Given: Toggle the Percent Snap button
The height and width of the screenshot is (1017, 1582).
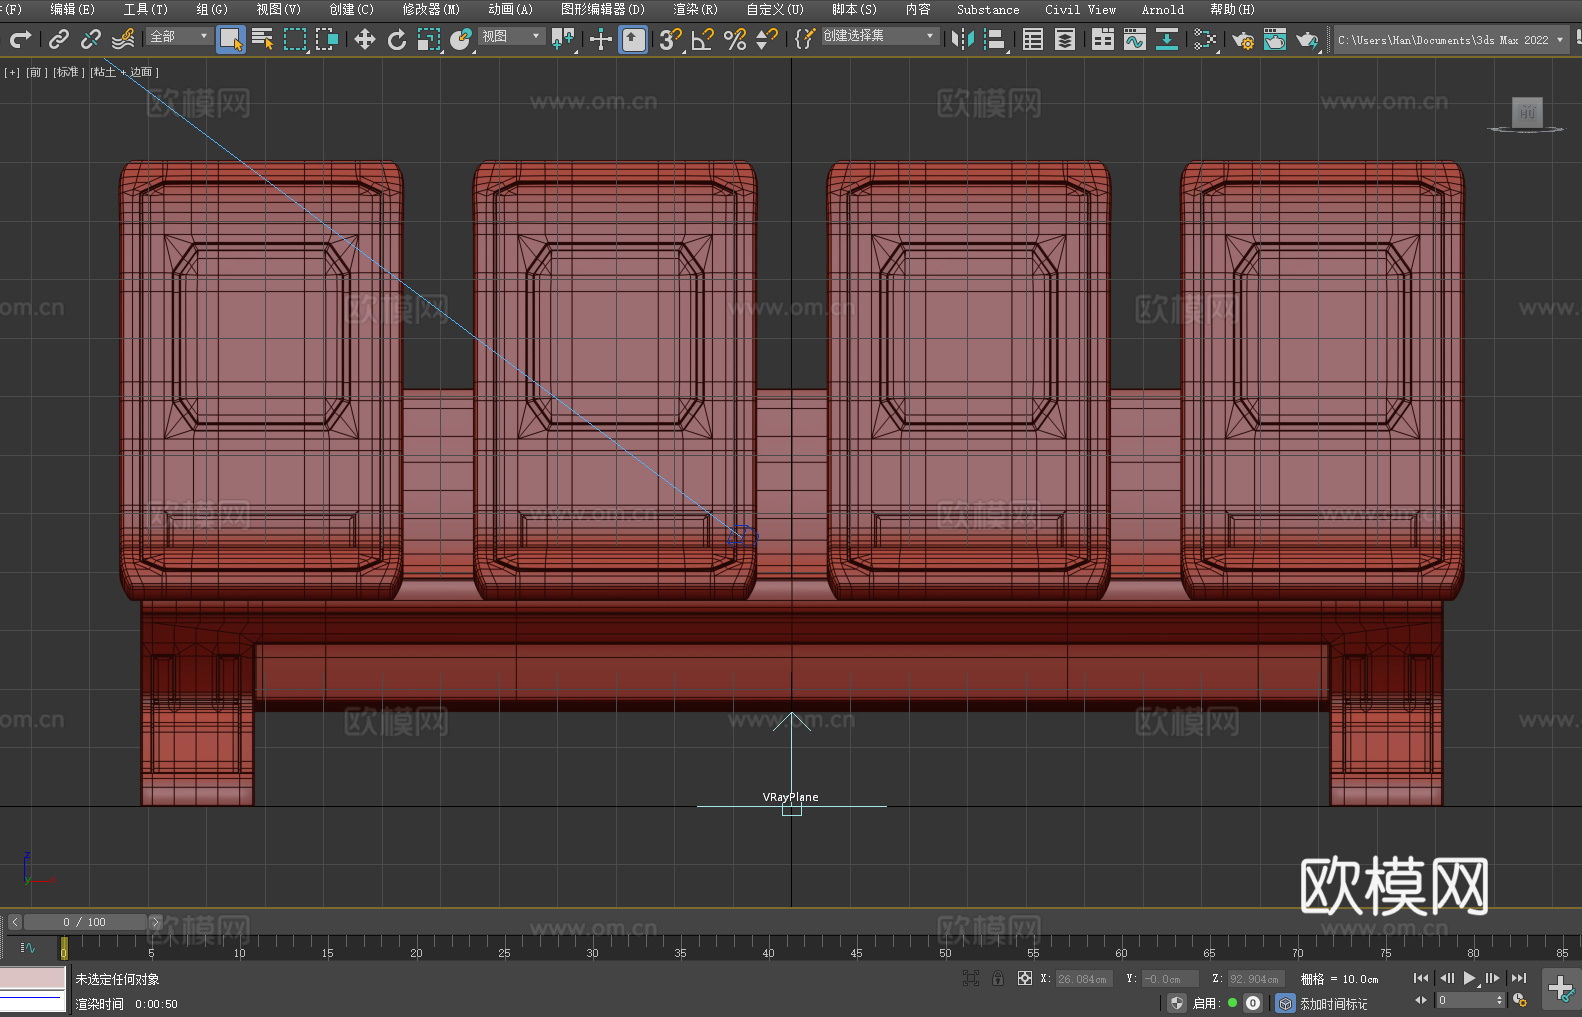Looking at the screenshot, I should click(x=735, y=39).
